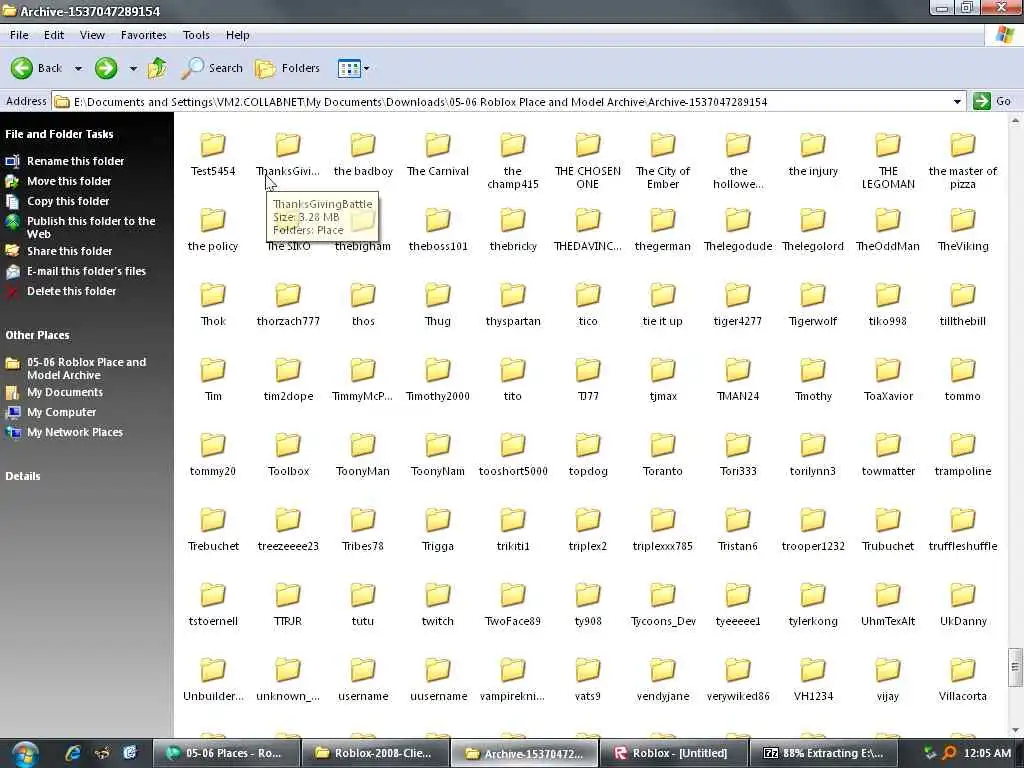
Task: Open the Tools menu
Action: point(196,35)
